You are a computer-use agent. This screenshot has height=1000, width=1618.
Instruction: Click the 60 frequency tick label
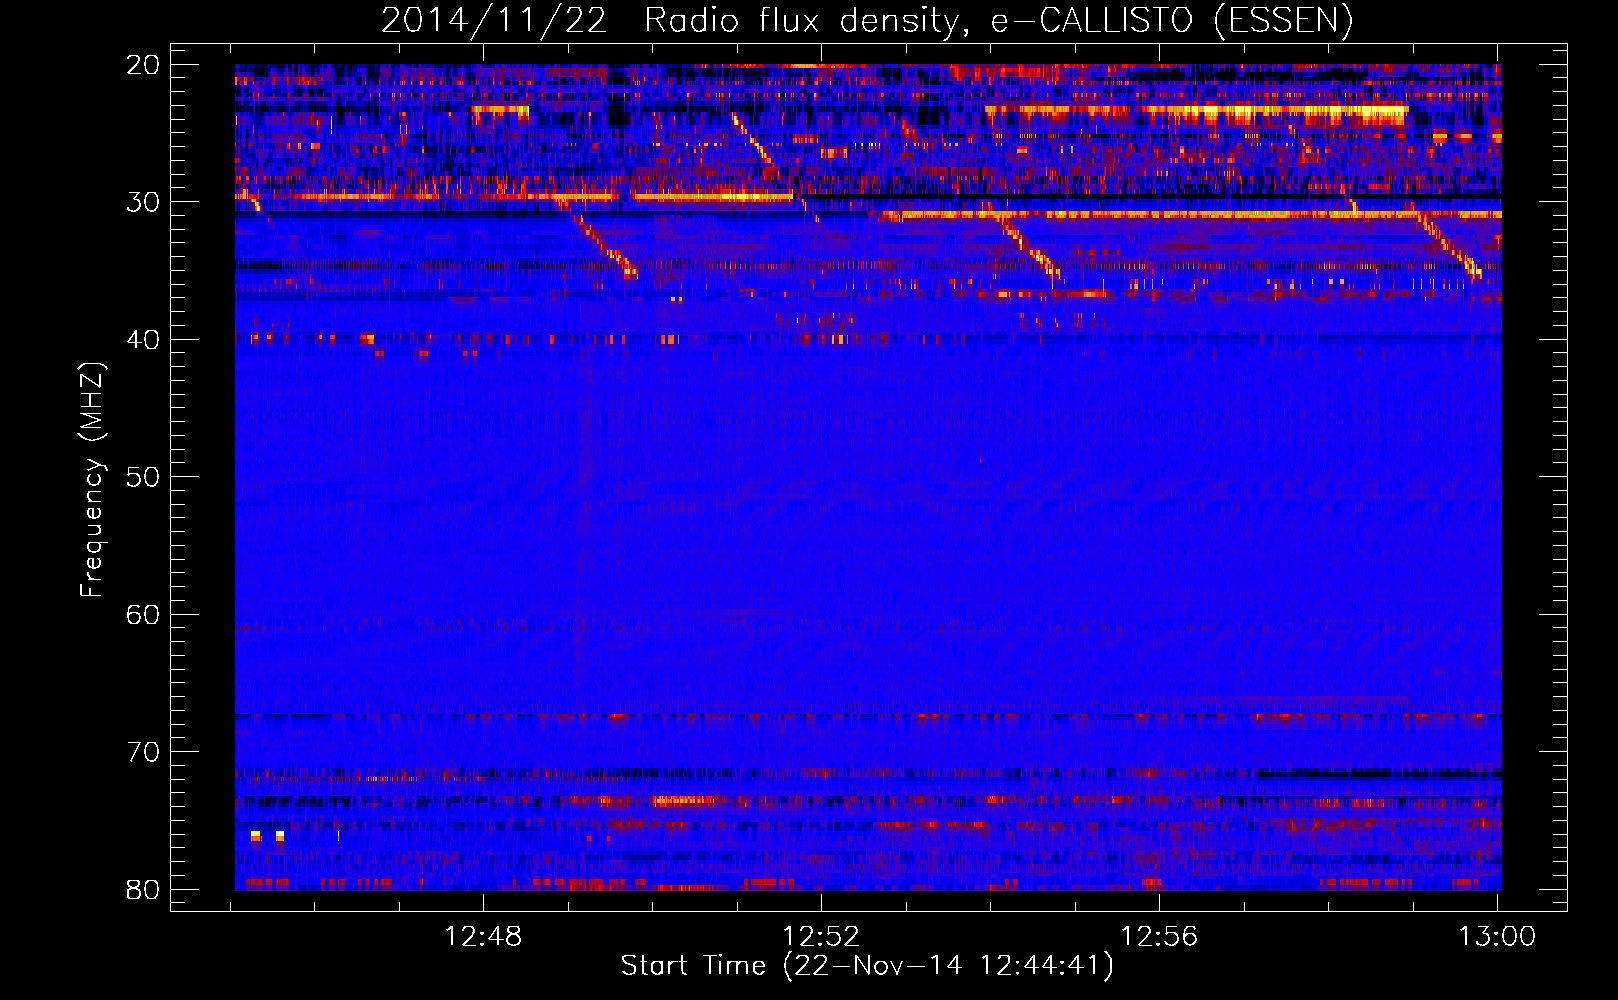pyautogui.click(x=143, y=615)
